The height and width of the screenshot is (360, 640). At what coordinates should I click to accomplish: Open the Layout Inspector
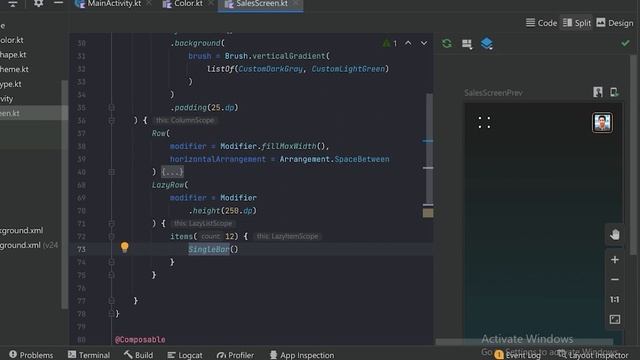point(593,355)
